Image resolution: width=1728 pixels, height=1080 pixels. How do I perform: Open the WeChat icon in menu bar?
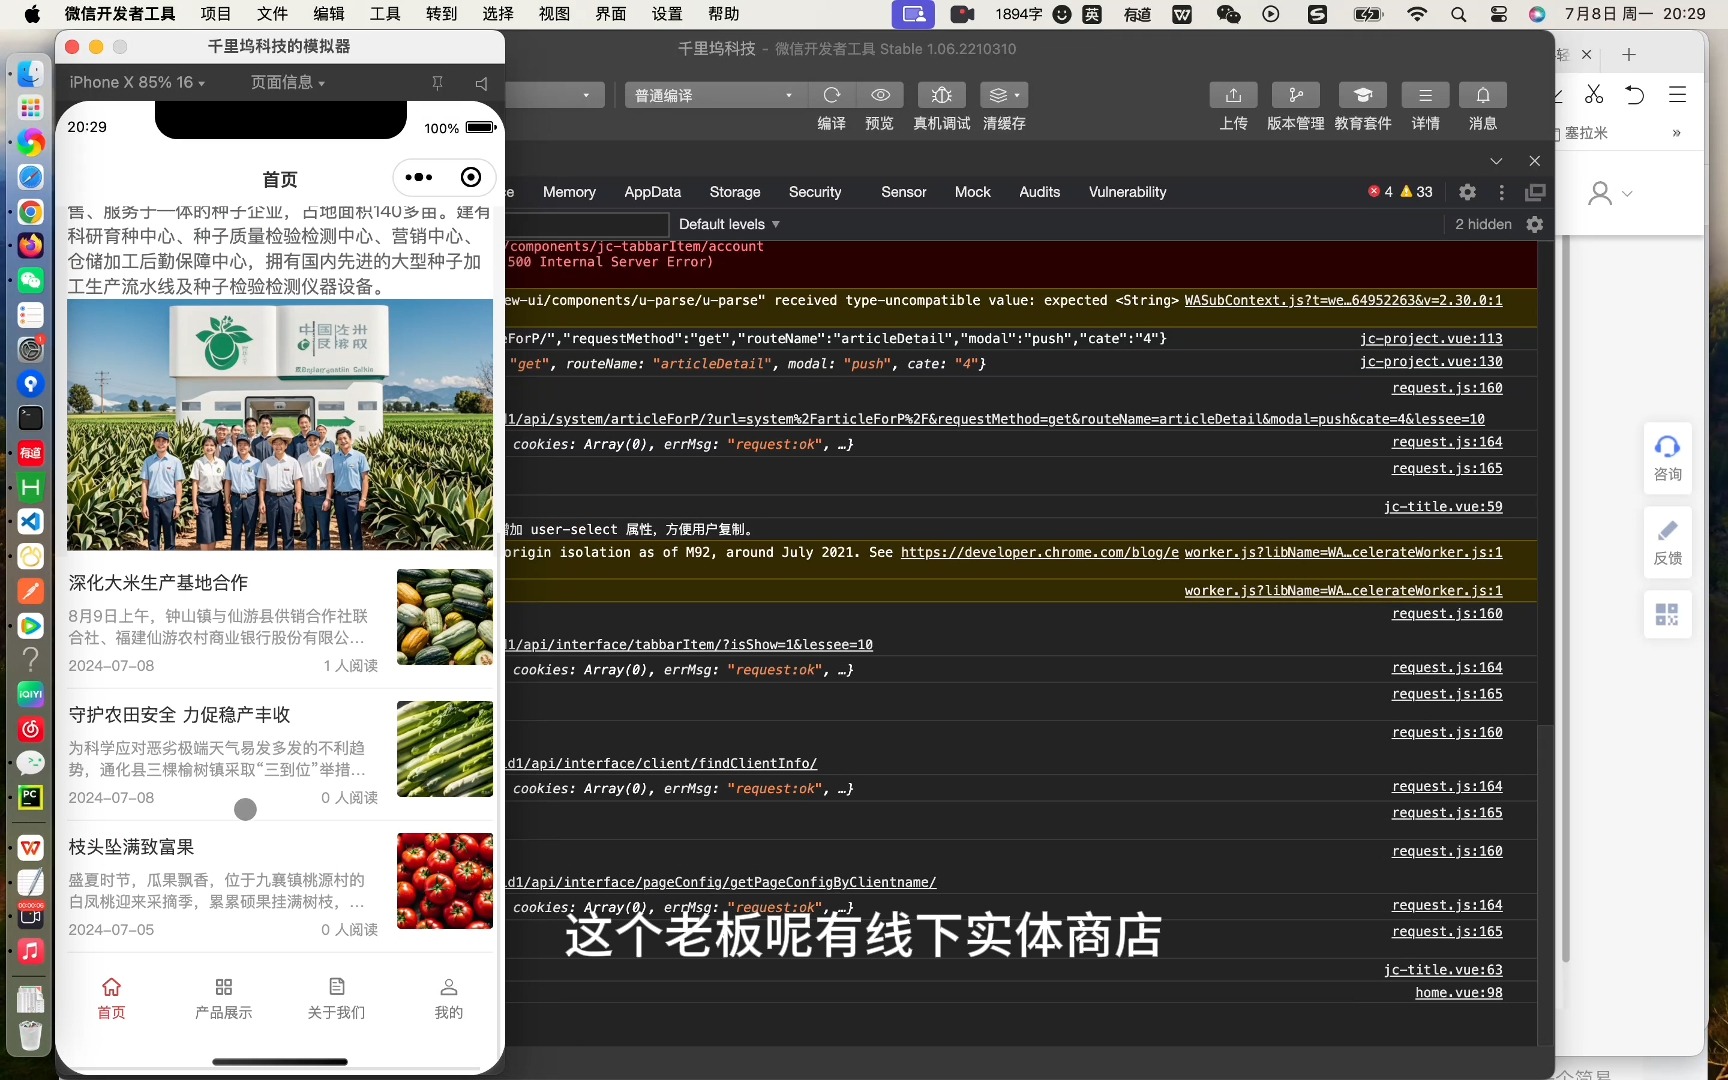point(1228,14)
